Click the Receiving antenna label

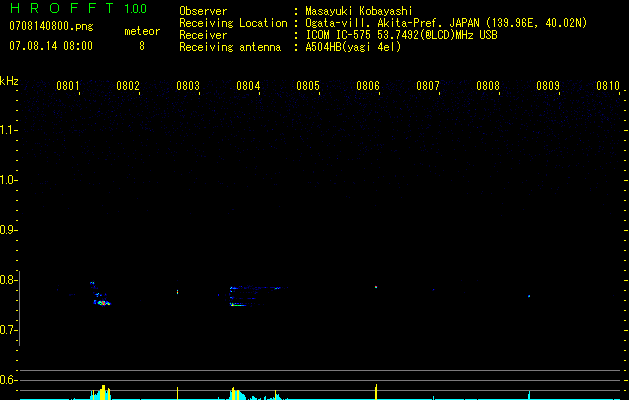(x=230, y=47)
